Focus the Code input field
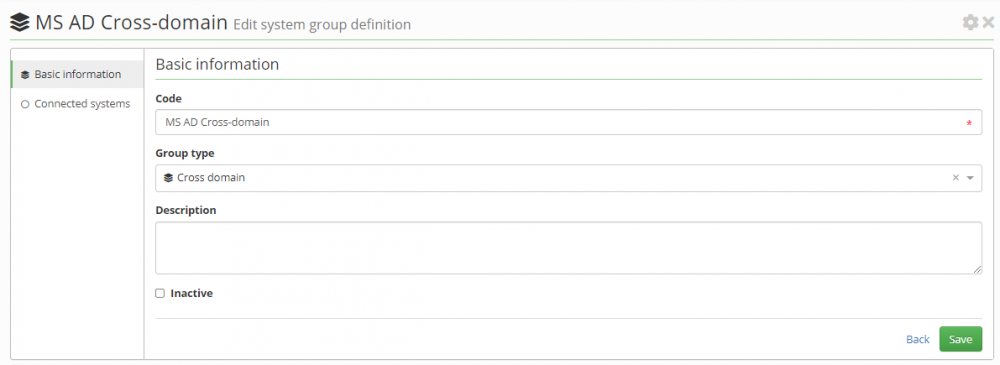The width and height of the screenshot is (1000, 365). click(568, 123)
